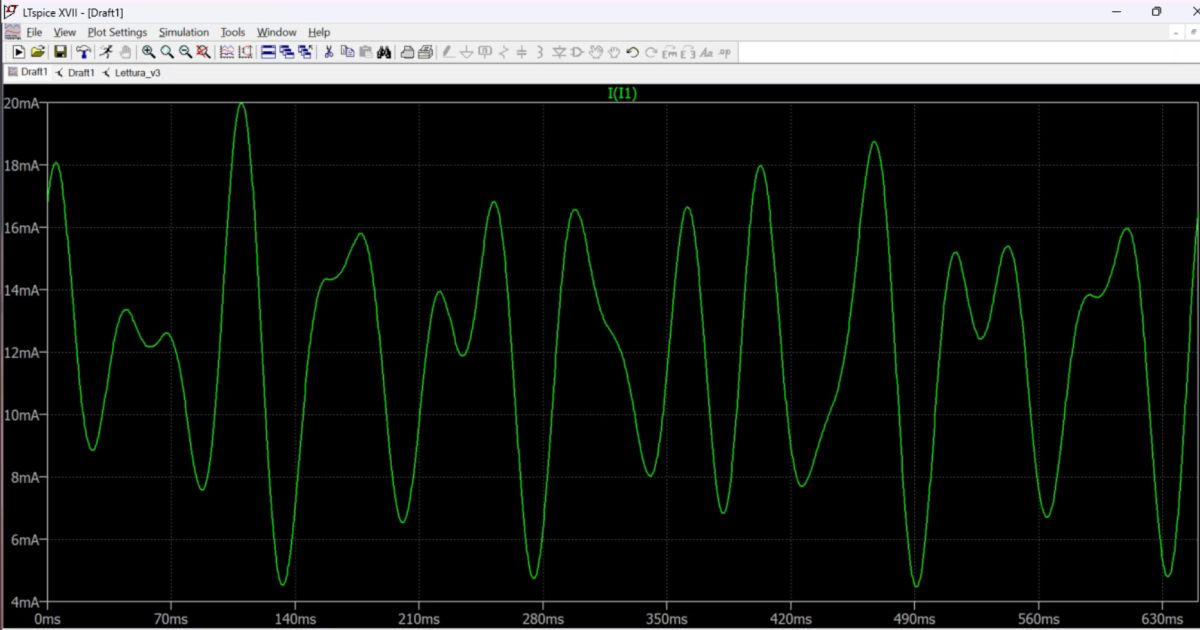Viewport: 1200px width, 630px height.
Task: Open the Simulation menu
Action: [184, 32]
